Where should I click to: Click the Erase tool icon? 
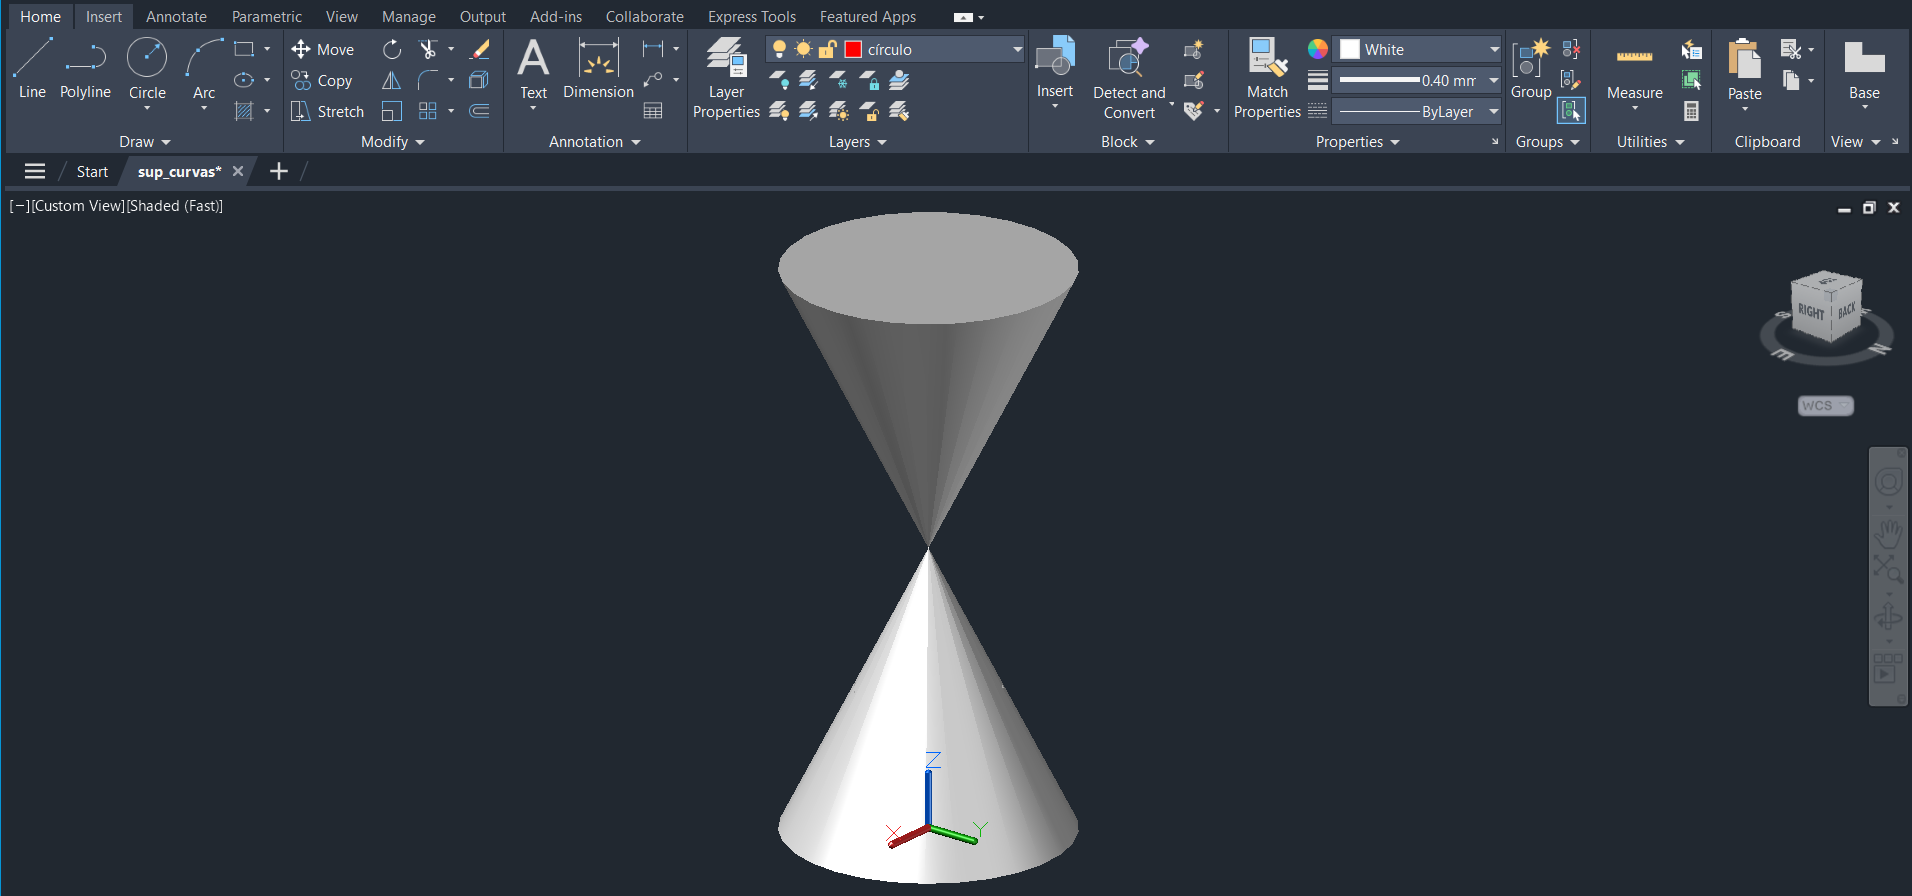point(480,49)
